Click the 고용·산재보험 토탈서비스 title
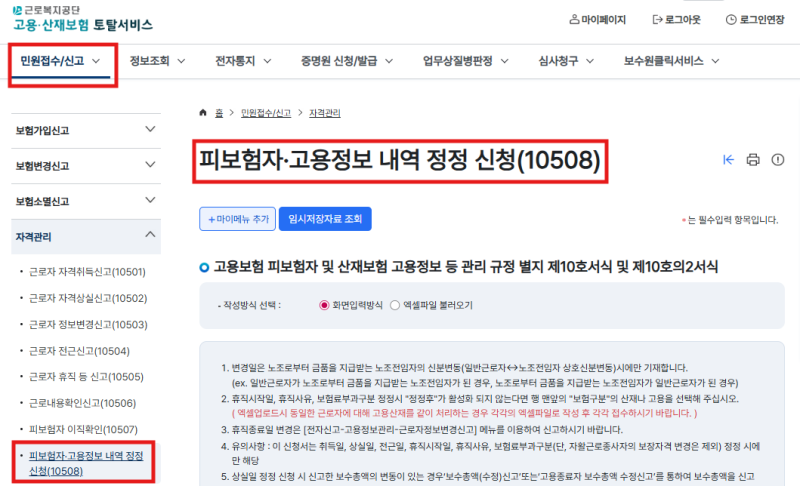The width and height of the screenshot is (800, 486). click(x=83, y=25)
